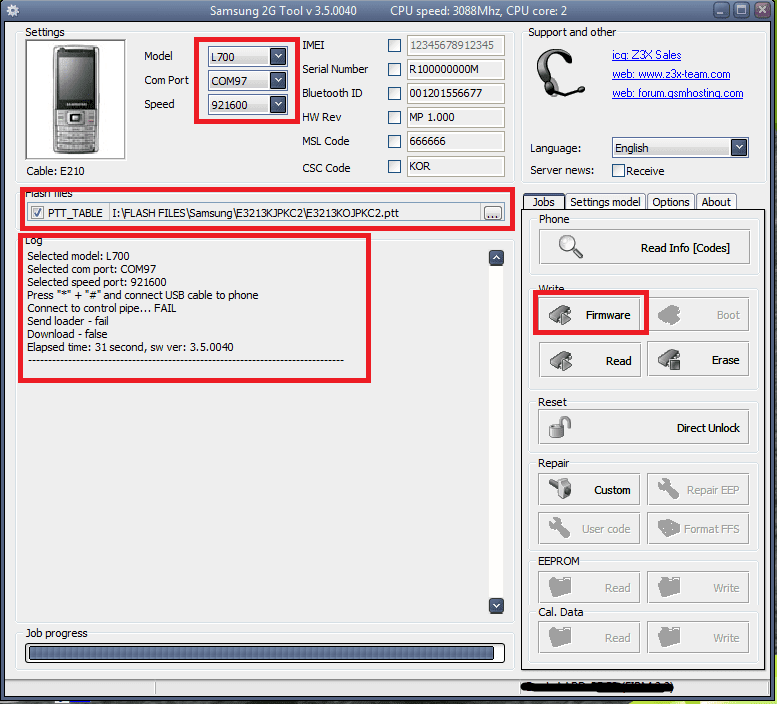
Task: Click the CSC Code field KOR
Action: (x=455, y=166)
